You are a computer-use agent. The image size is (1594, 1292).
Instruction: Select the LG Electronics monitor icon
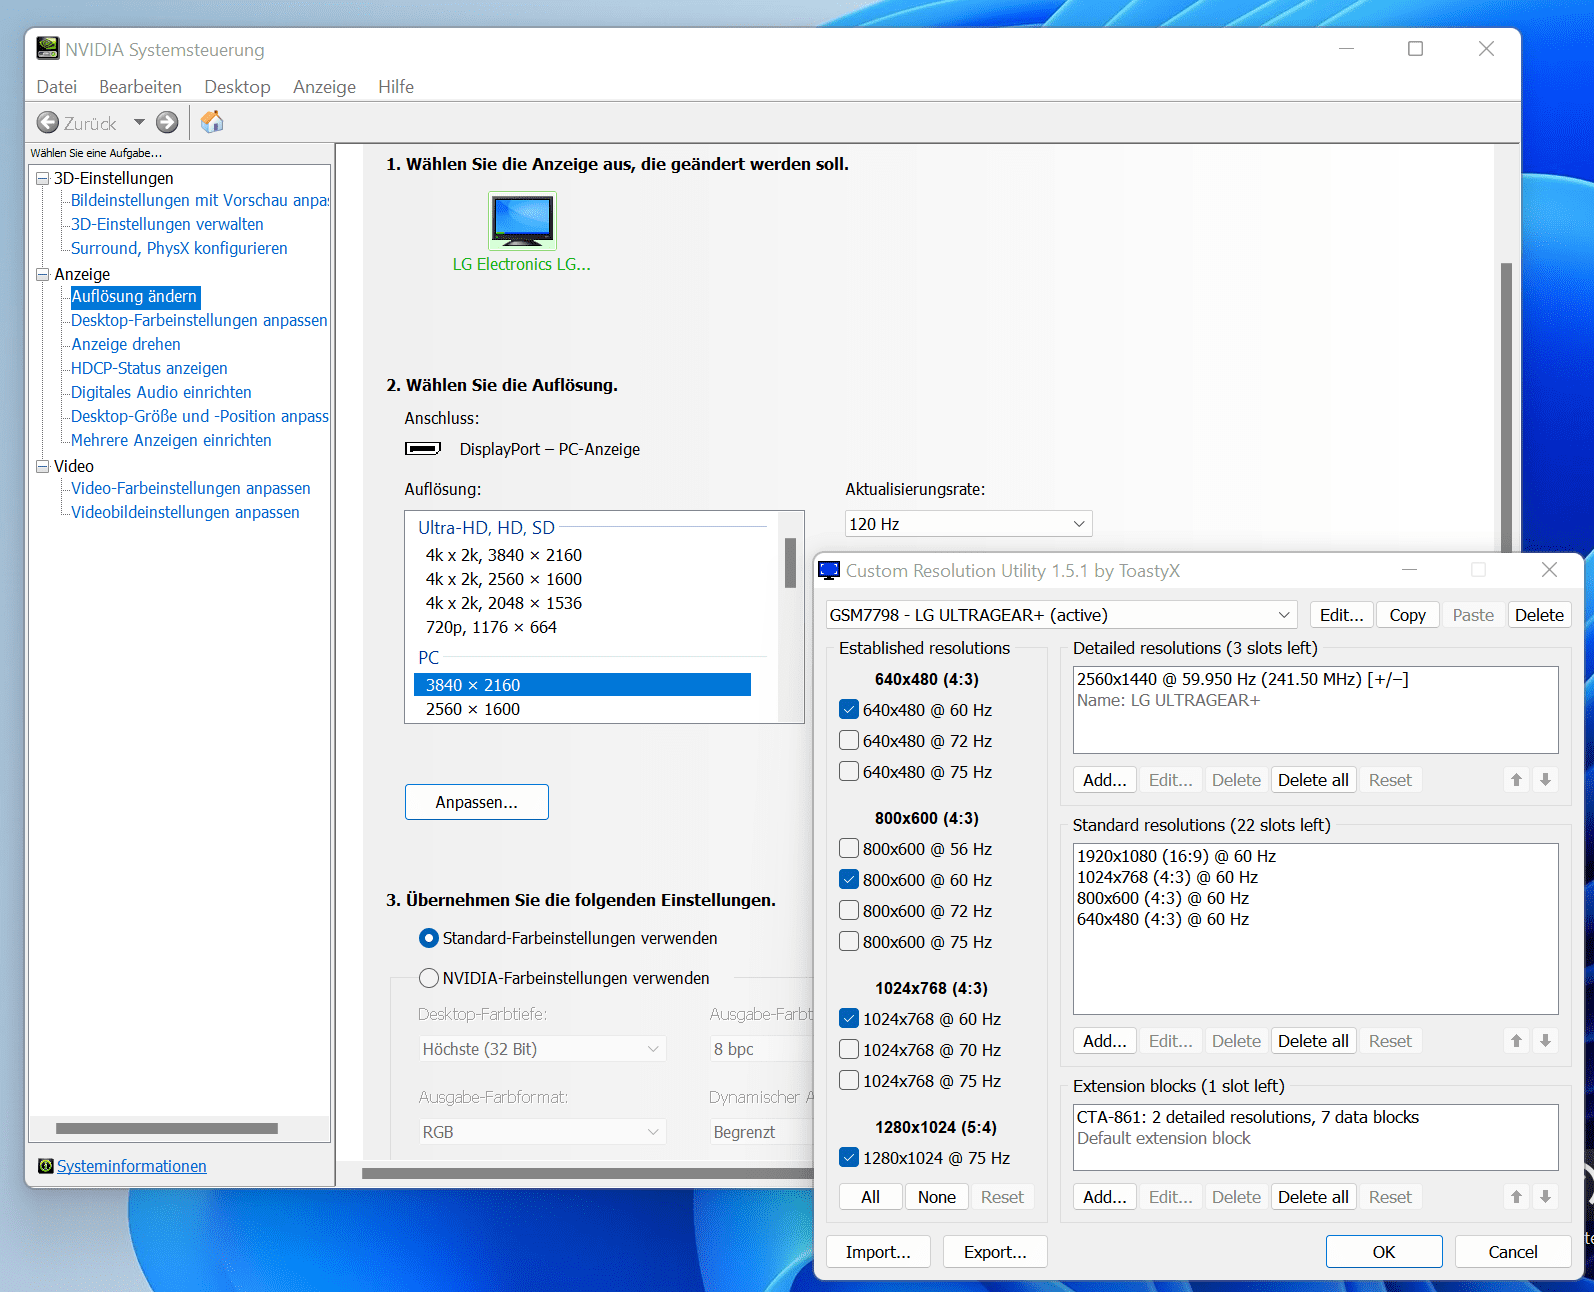pyautogui.click(x=522, y=221)
